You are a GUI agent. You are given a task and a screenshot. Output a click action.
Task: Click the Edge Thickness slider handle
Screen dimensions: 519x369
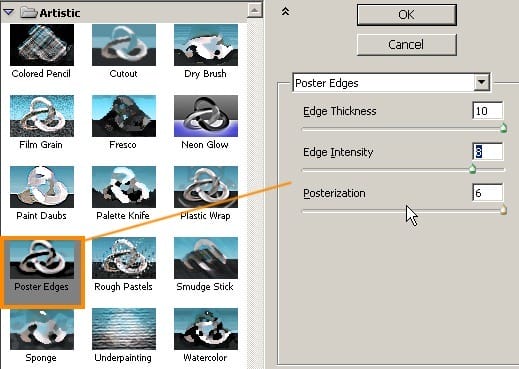click(x=504, y=128)
